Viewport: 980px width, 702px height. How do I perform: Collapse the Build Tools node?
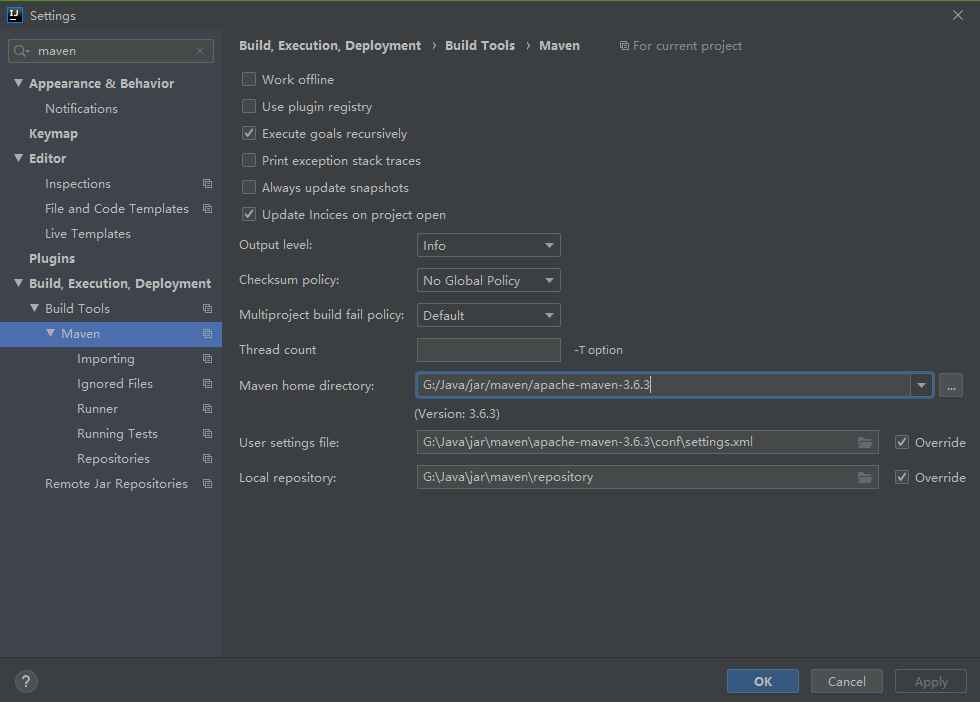tap(34, 308)
